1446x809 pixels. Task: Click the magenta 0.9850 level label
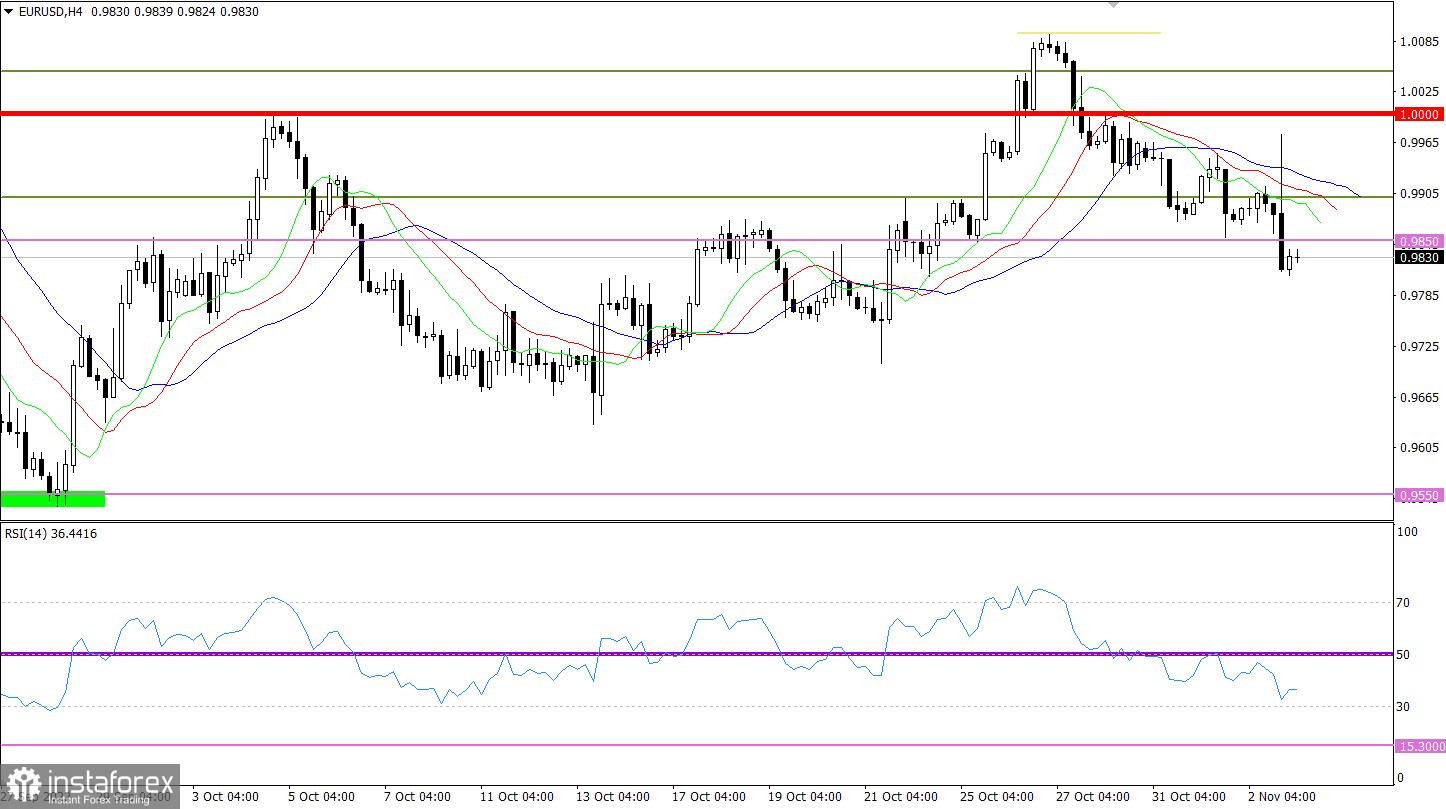tap(1419, 241)
